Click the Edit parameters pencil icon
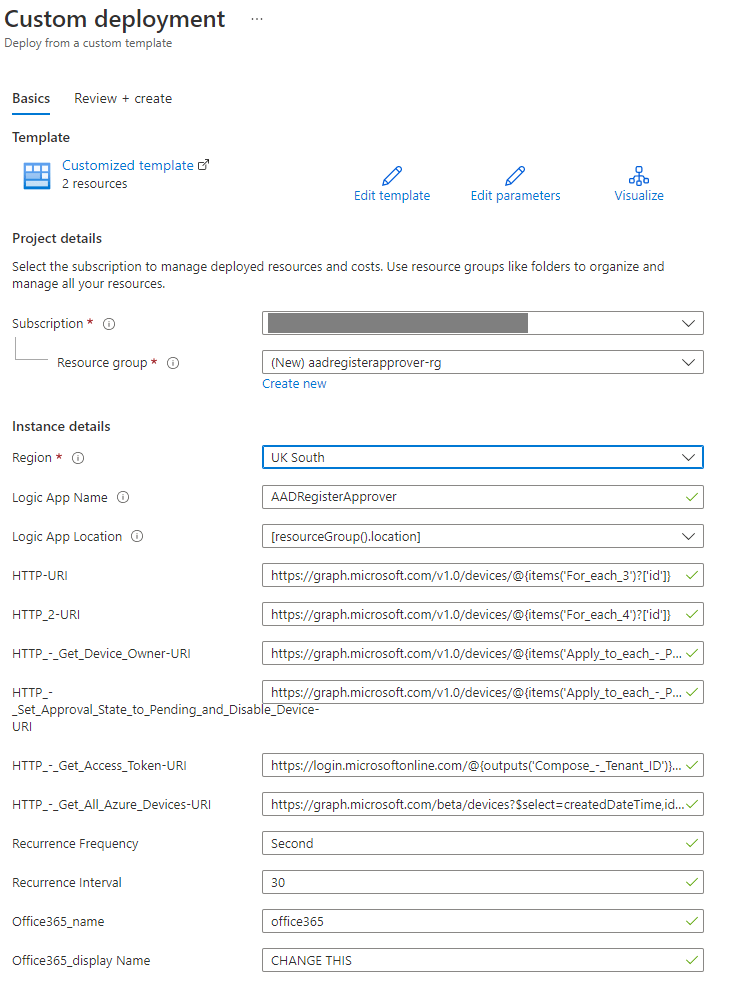 coord(515,176)
